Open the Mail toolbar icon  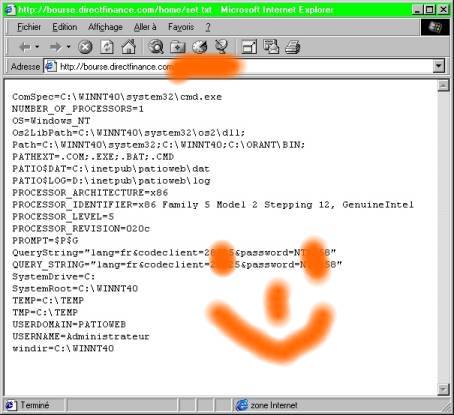[x=271, y=47]
